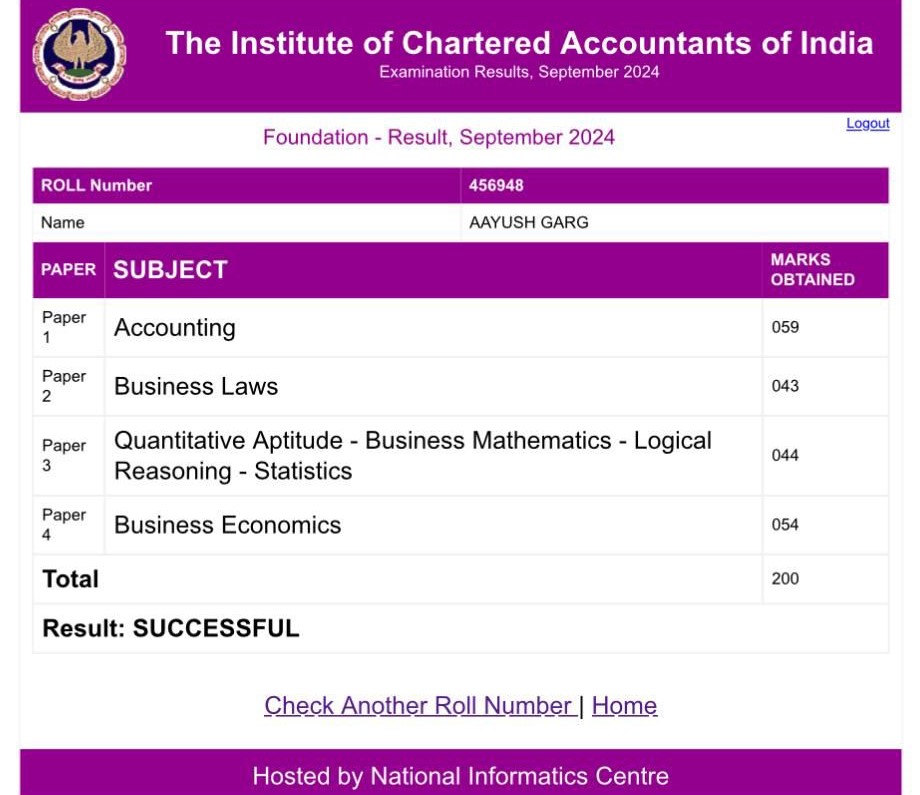The height and width of the screenshot is (795, 920).
Task: Click the Logout link
Action: [x=867, y=124]
